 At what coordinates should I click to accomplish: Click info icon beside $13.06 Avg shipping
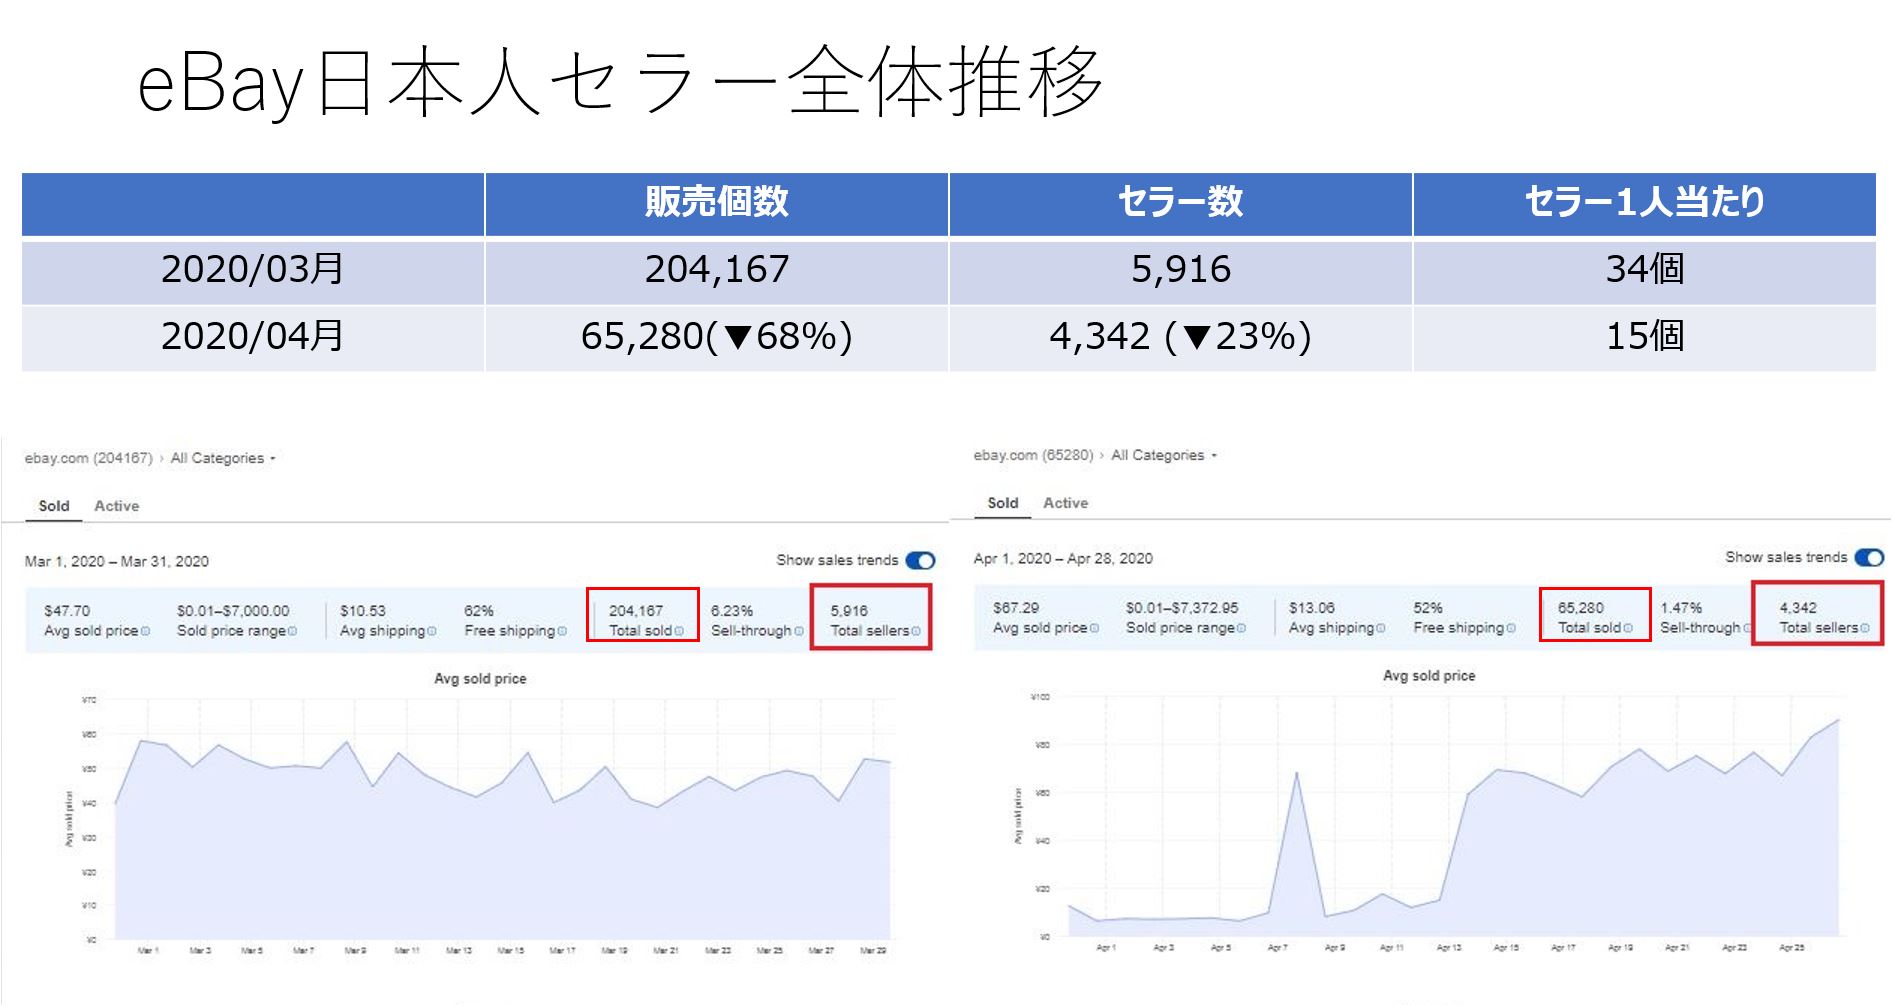click(x=1381, y=628)
